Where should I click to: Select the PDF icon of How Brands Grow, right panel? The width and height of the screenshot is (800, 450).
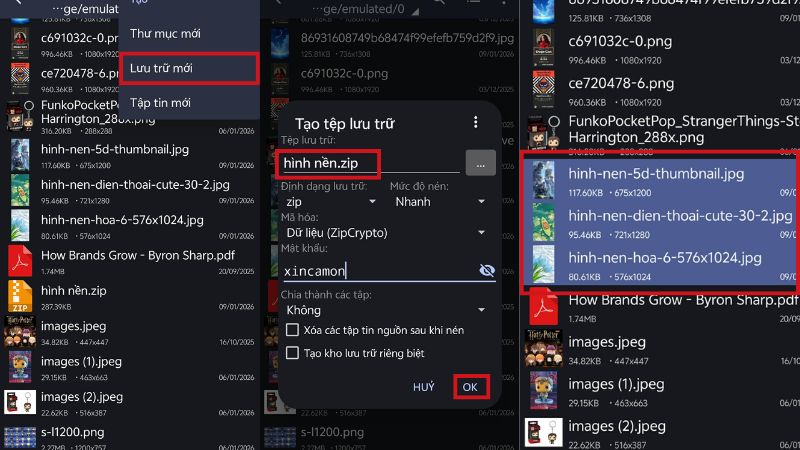pyautogui.click(x=543, y=307)
